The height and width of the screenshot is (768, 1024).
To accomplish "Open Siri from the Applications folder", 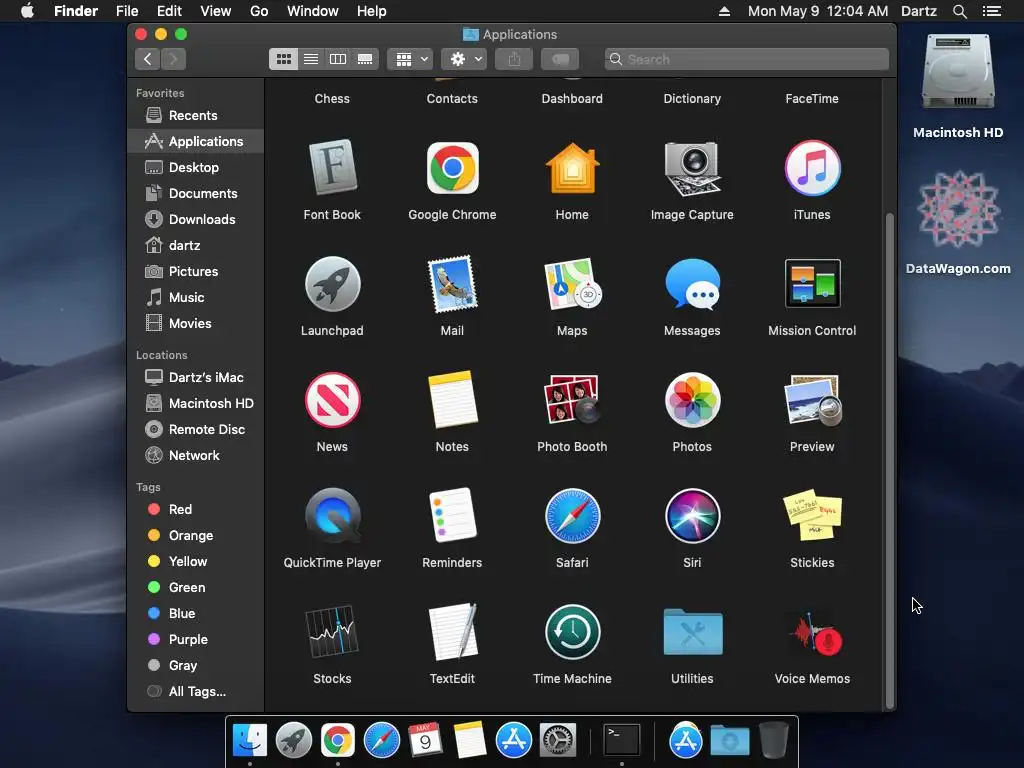I will [x=692, y=515].
